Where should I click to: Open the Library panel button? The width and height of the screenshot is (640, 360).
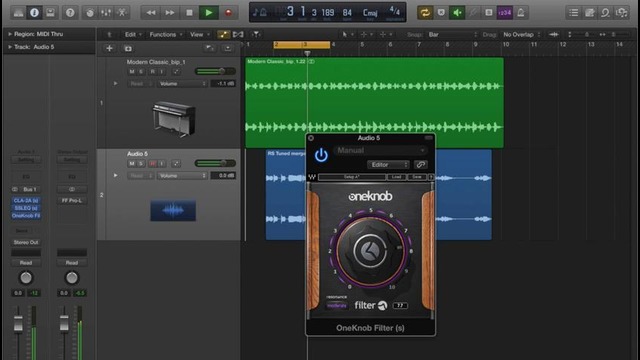coord(18,13)
